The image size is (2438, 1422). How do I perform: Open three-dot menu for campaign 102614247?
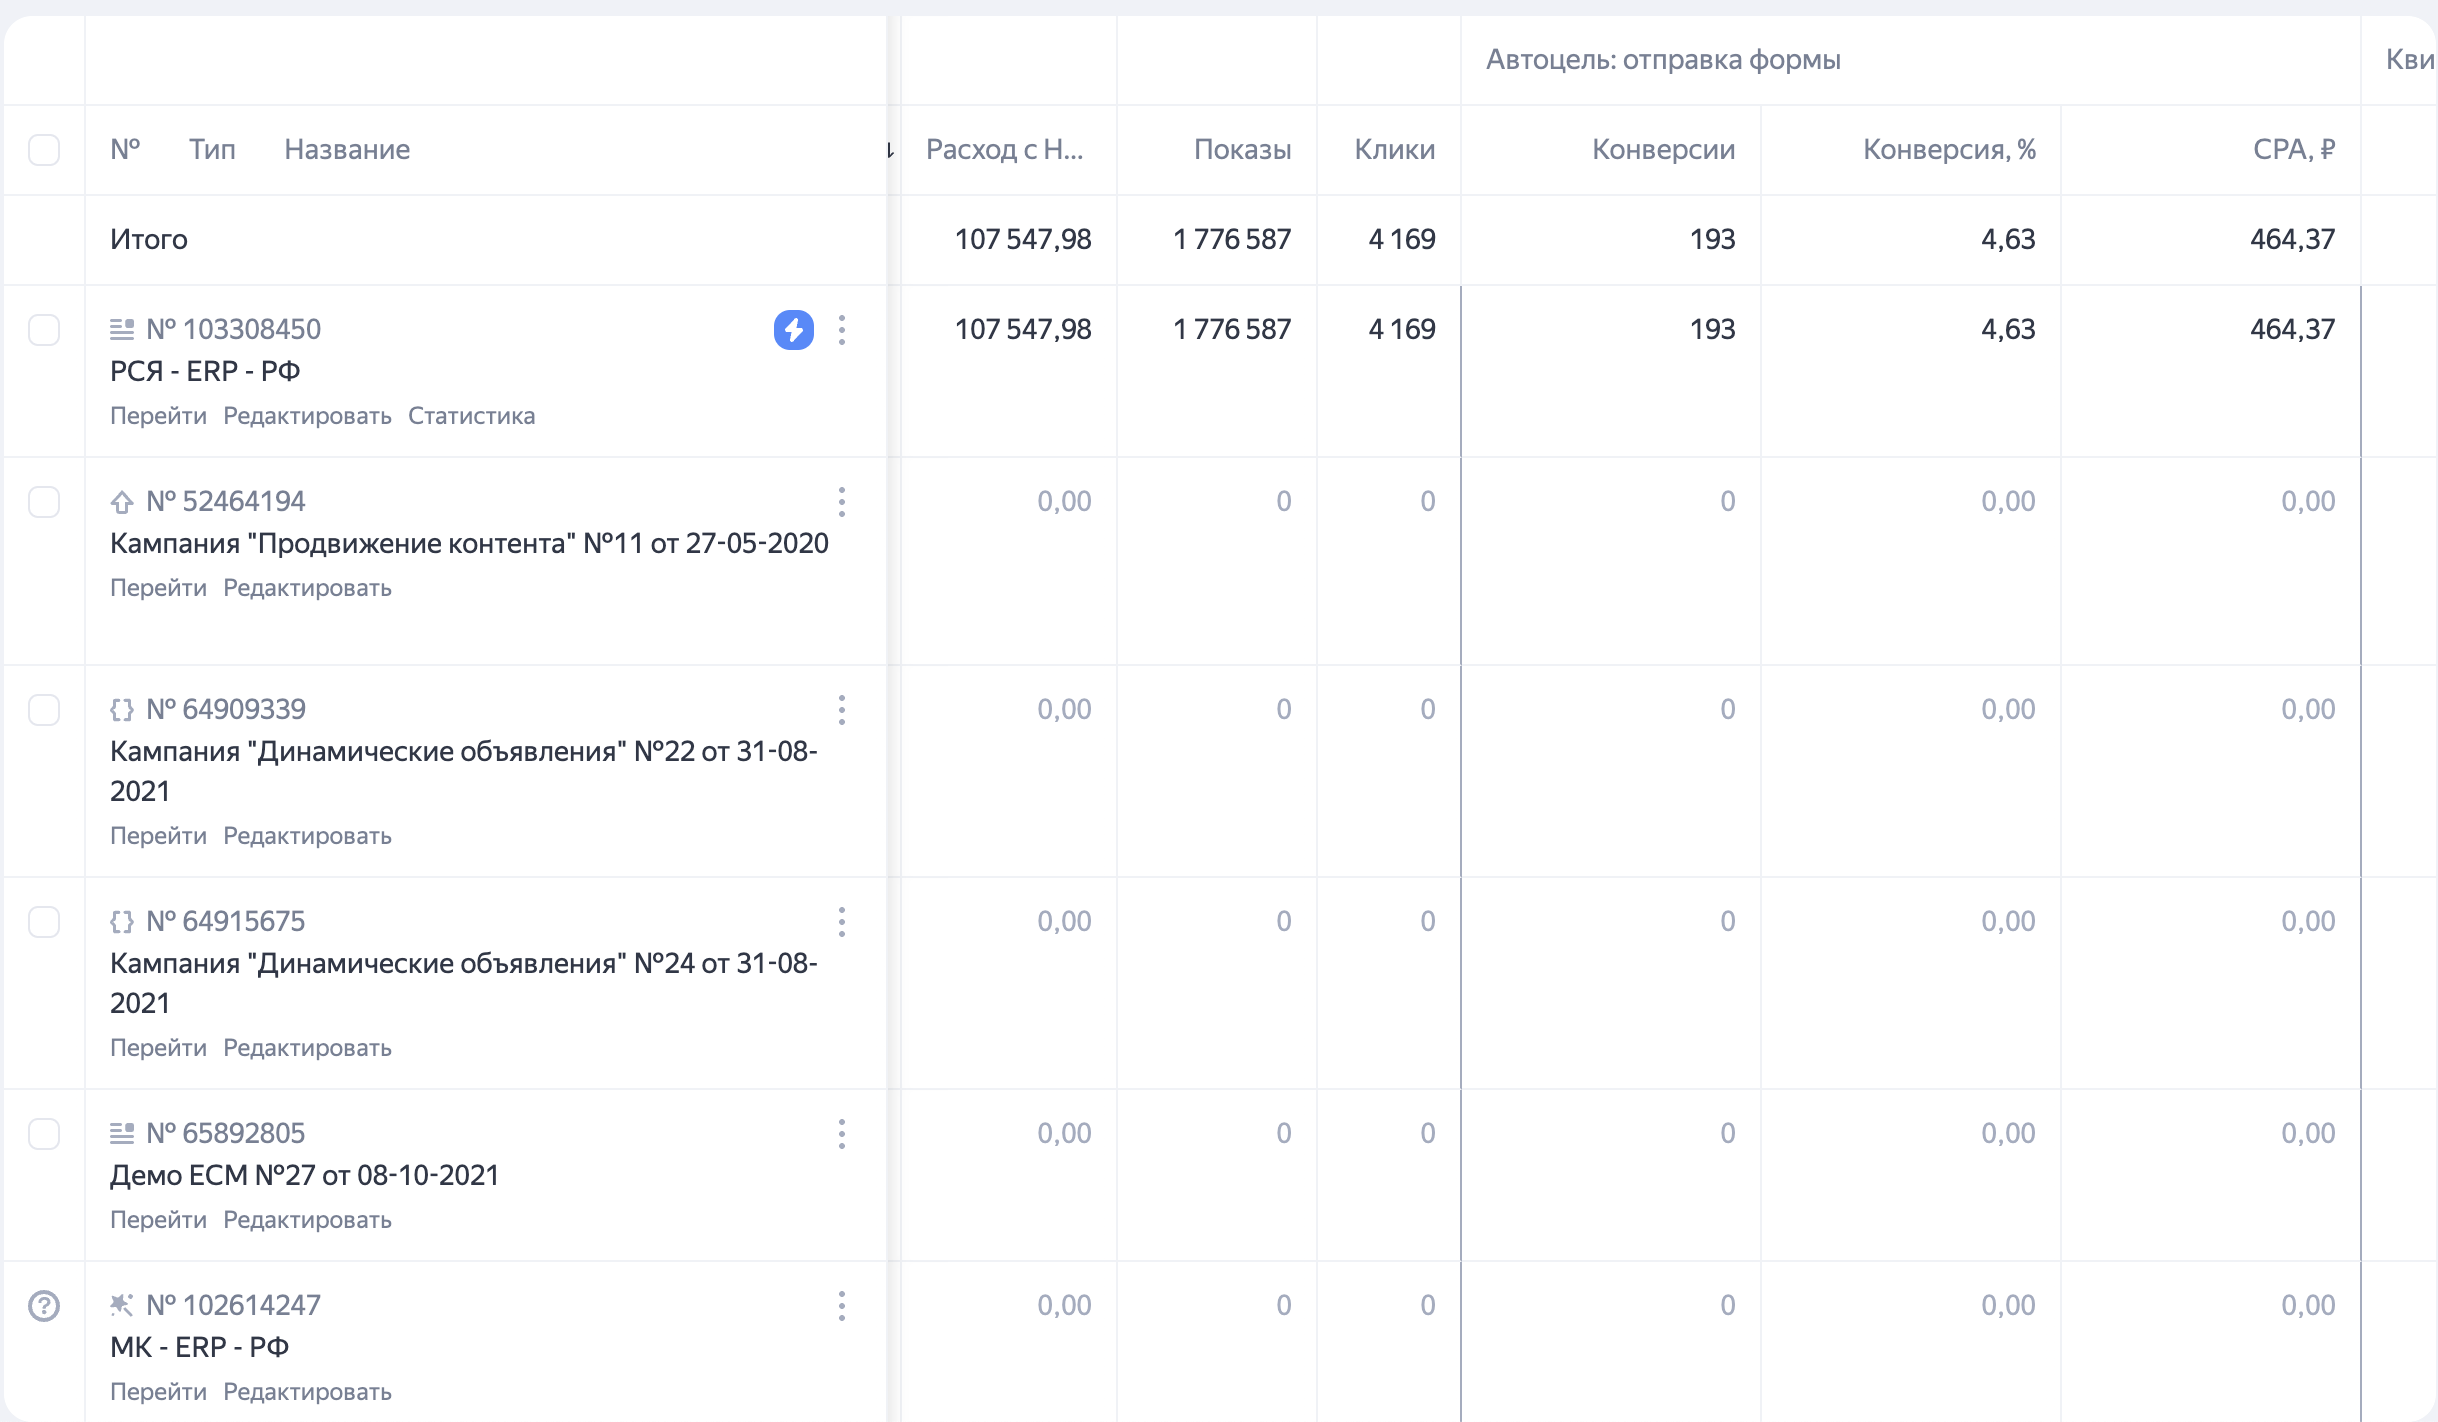coord(842,1306)
